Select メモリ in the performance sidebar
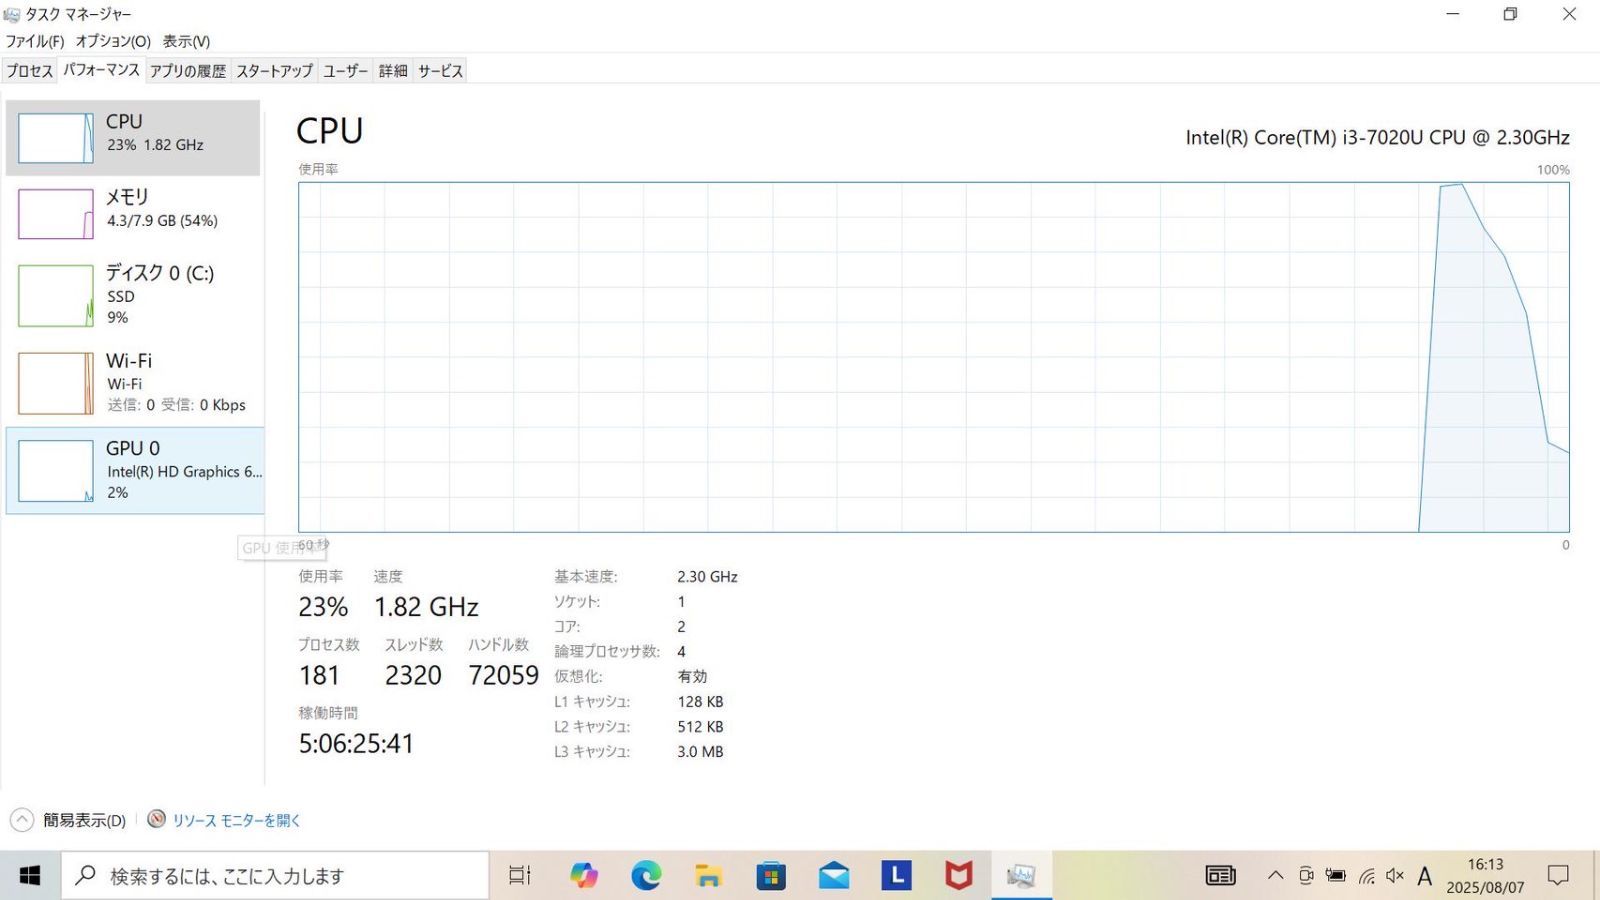 click(x=133, y=213)
